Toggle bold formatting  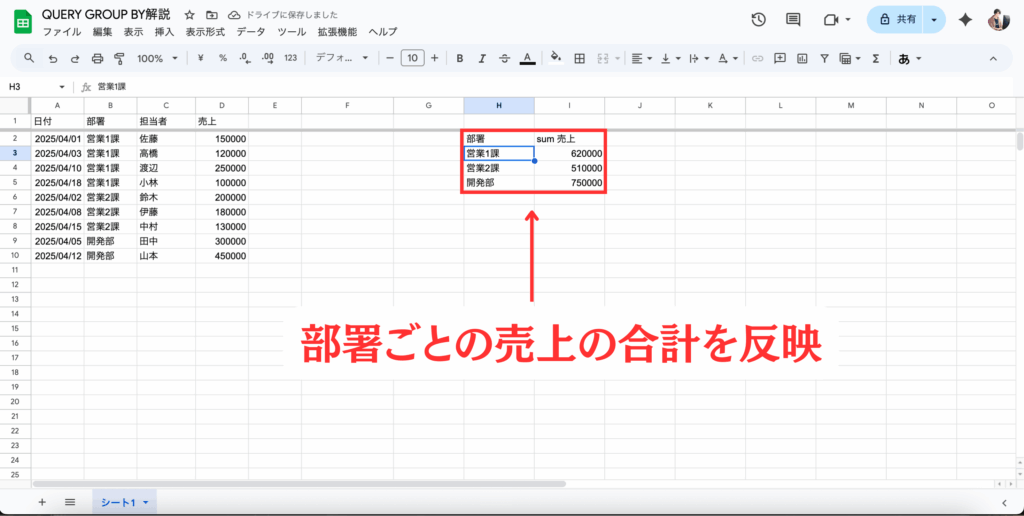[460, 59]
